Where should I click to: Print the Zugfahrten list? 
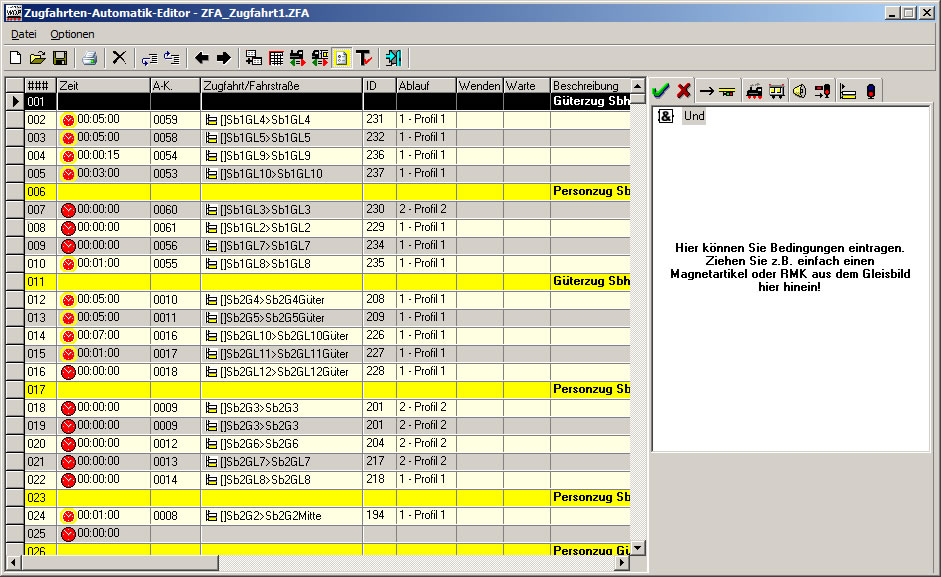tap(89, 58)
